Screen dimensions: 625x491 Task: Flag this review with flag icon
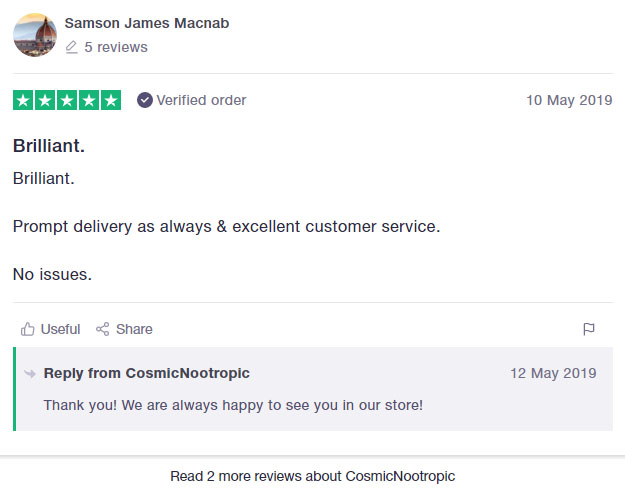tap(589, 329)
